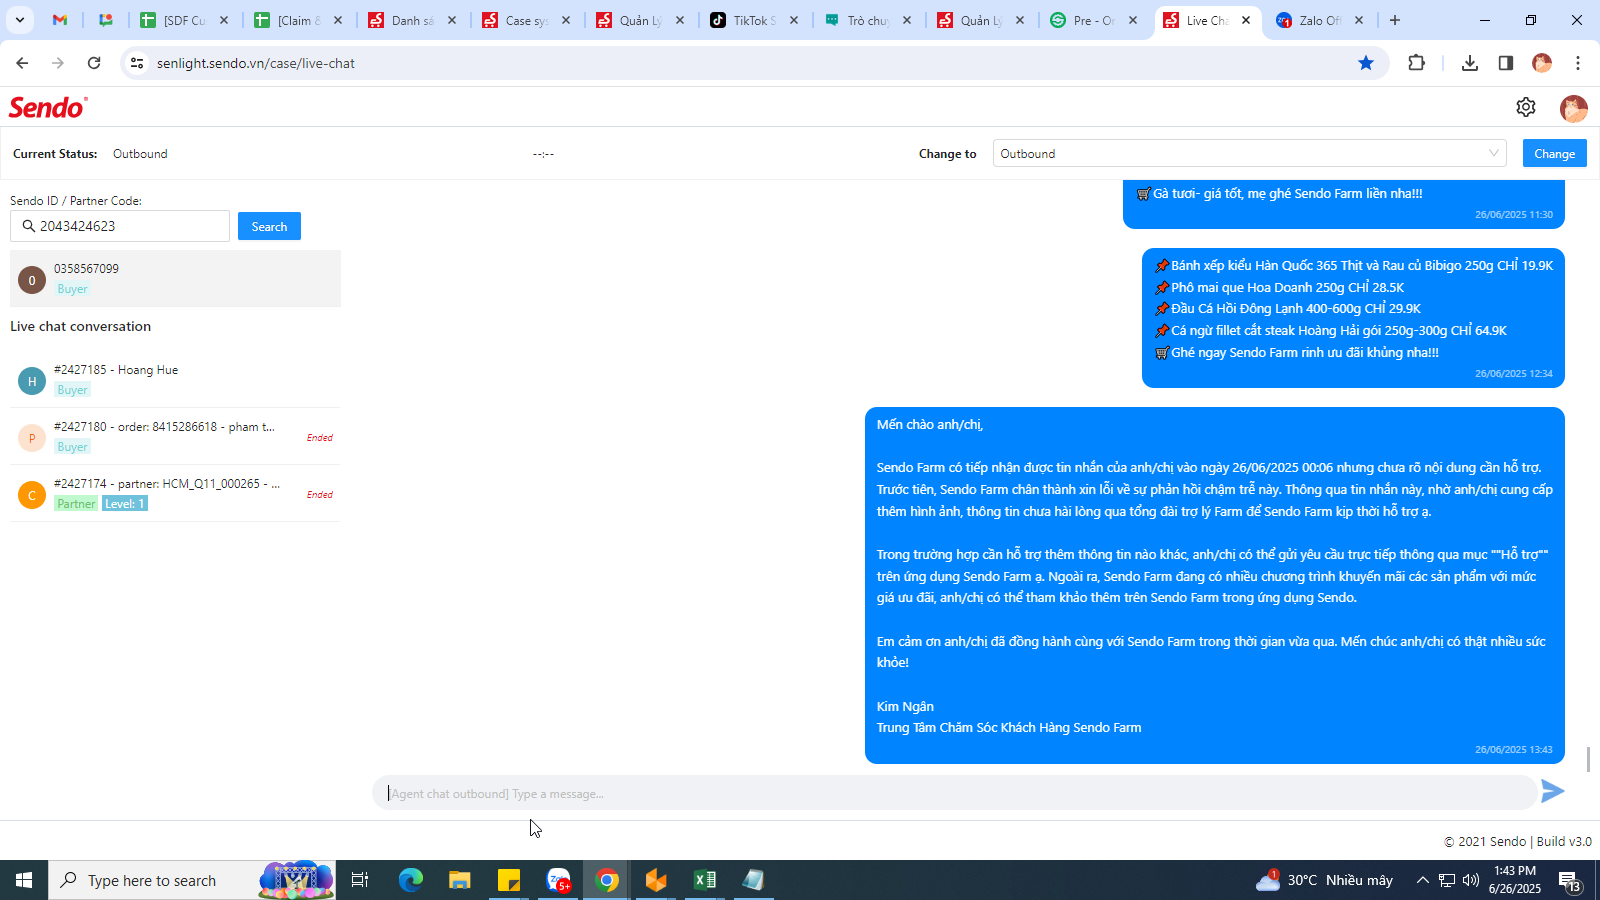Screen dimensions: 1600x900
Task: Open the tab search dropdown in Chrome
Action: point(20,20)
